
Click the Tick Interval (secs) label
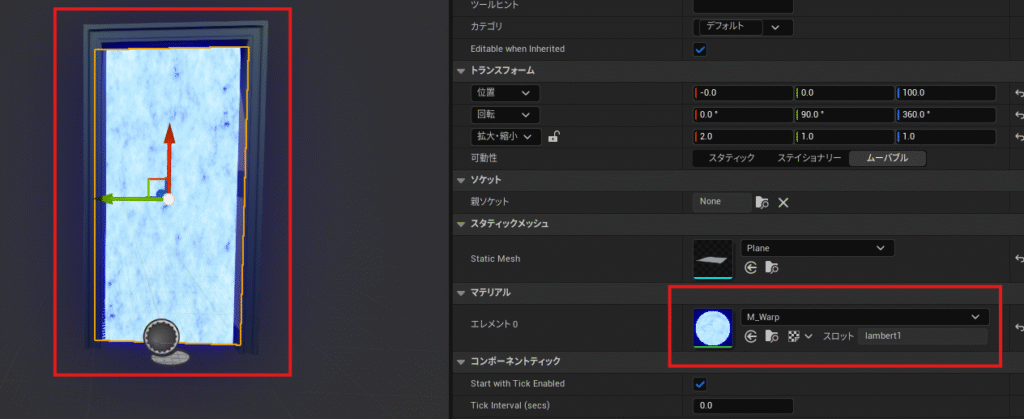(510, 406)
